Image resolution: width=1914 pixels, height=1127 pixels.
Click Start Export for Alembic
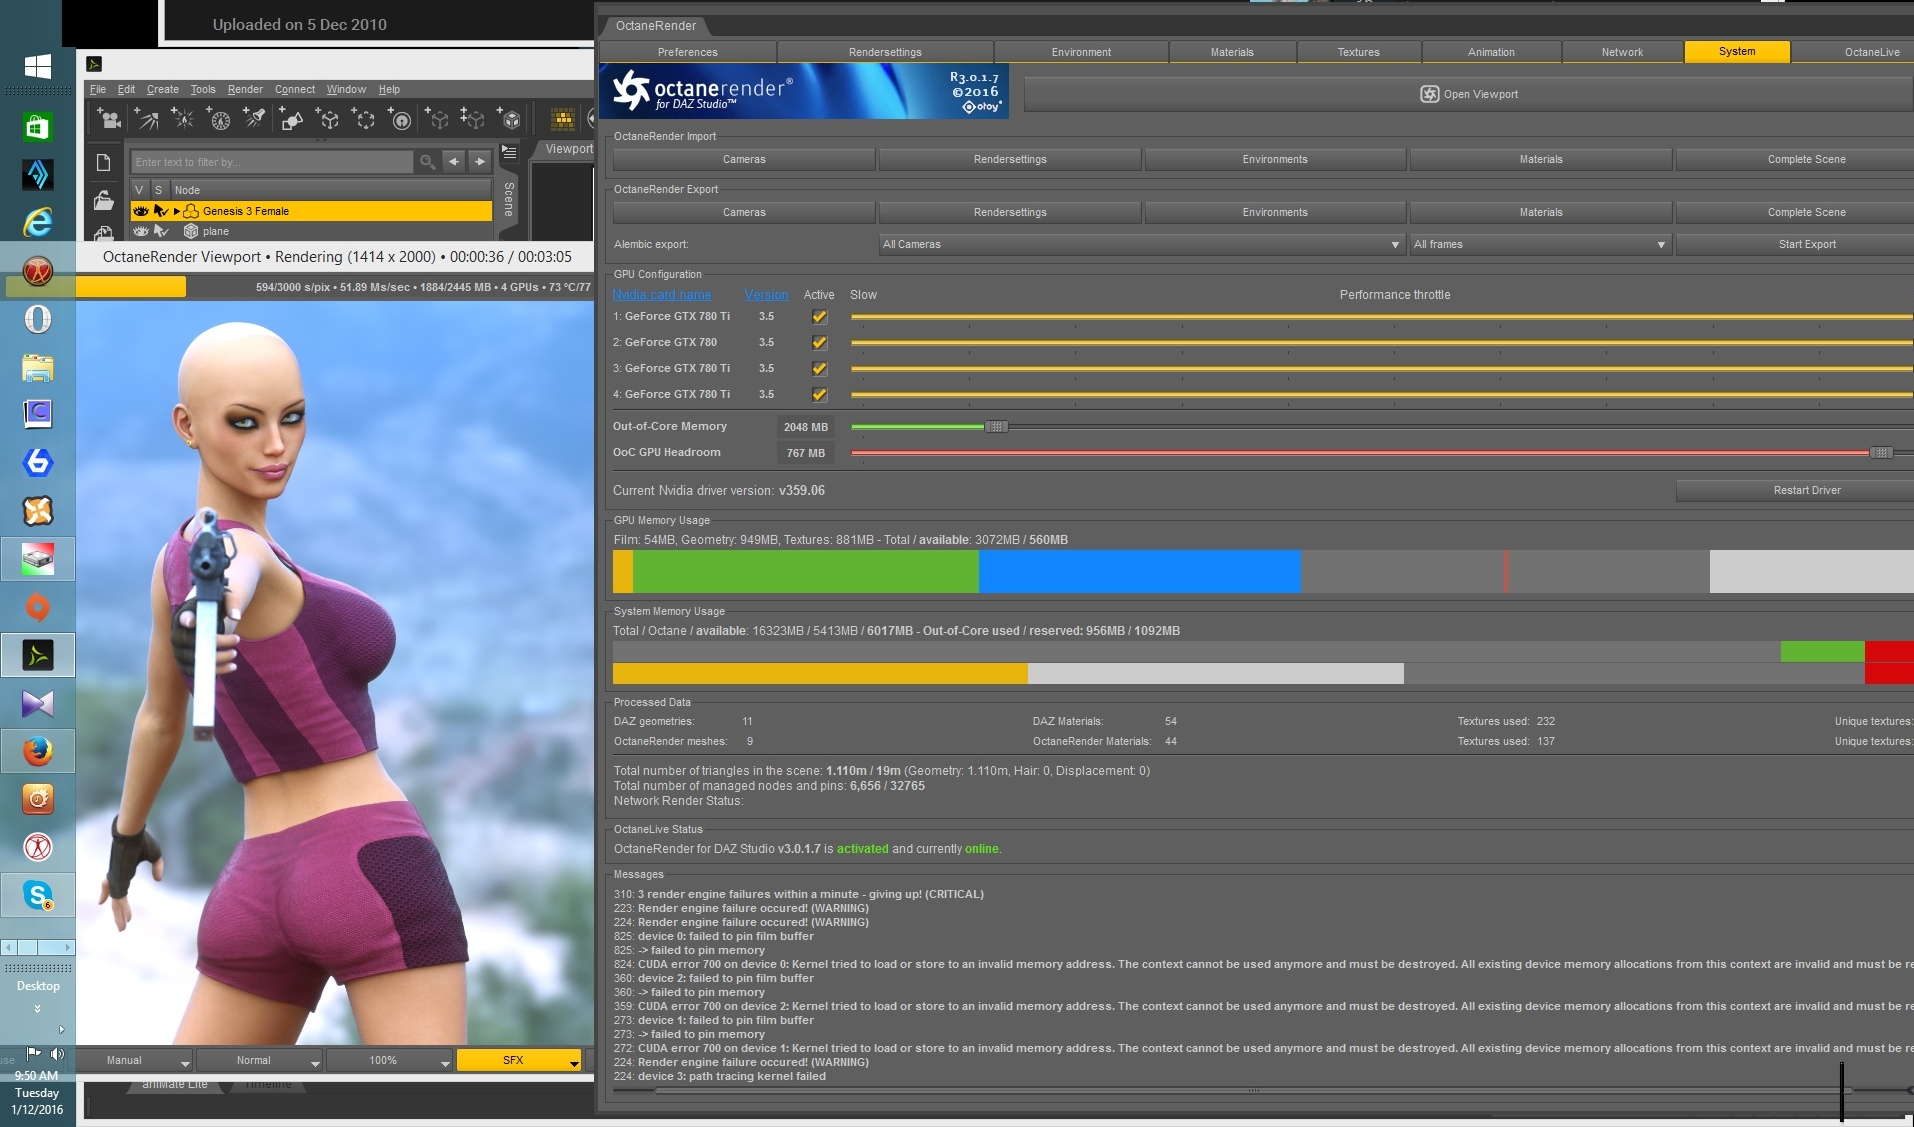[x=1796, y=244]
